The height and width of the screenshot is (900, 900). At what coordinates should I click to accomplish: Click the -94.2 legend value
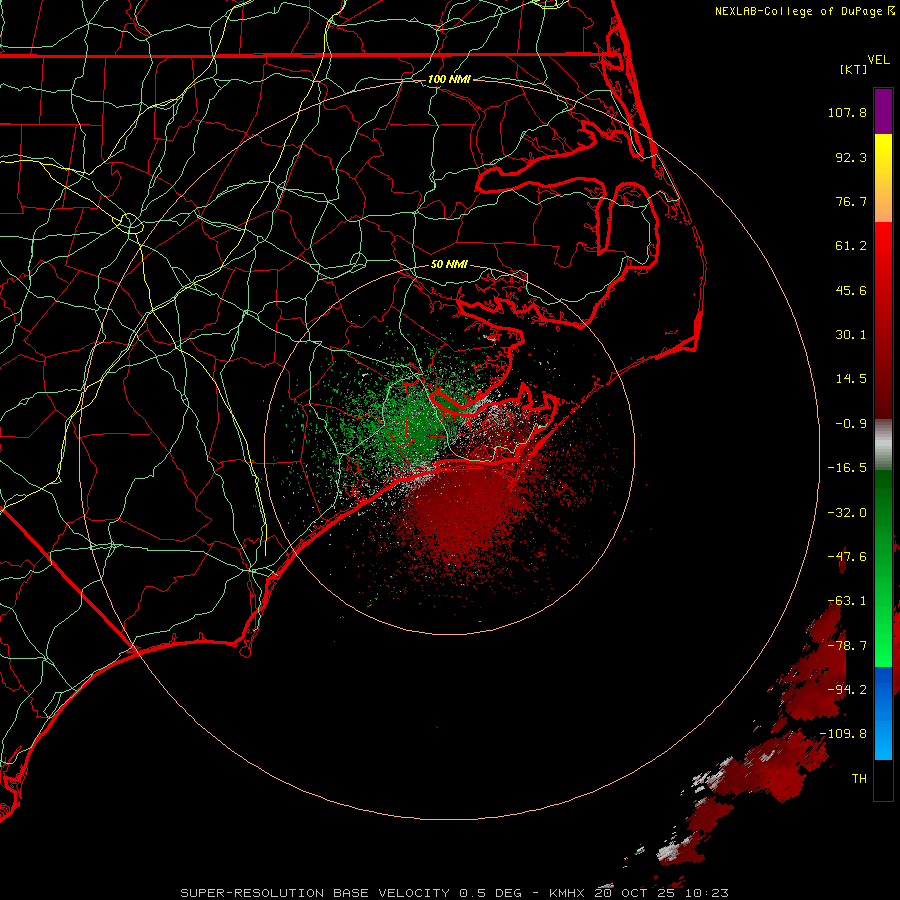coord(847,690)
